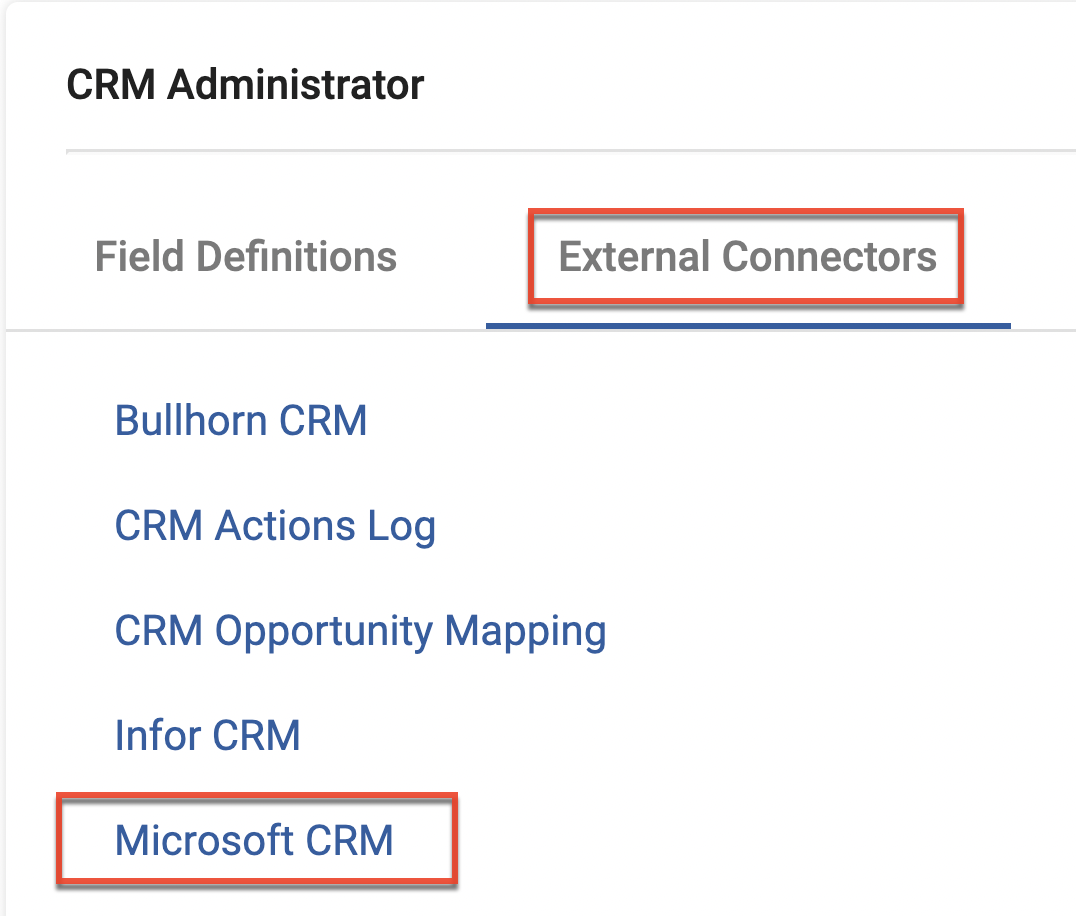Click the Microsoft CRM link

pyautogui.click(x=254, y=840)
